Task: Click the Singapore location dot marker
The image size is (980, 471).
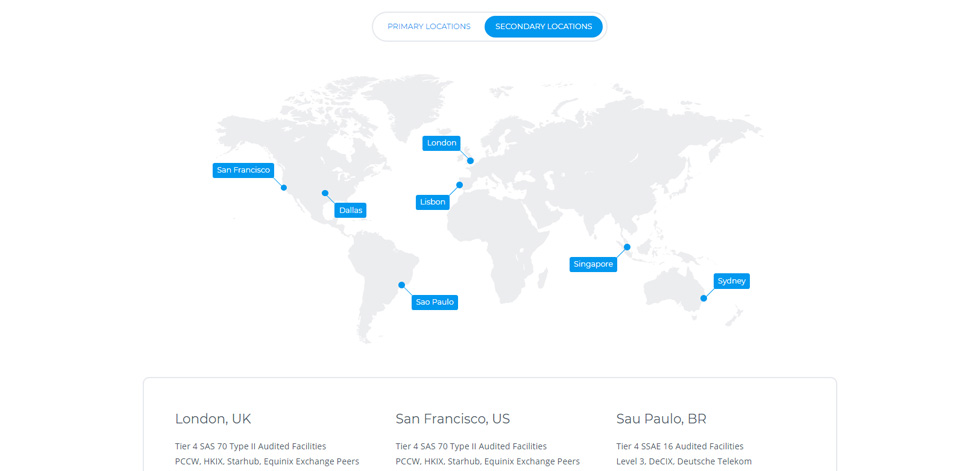Action: pyautogui.click(x=628, y=247)
